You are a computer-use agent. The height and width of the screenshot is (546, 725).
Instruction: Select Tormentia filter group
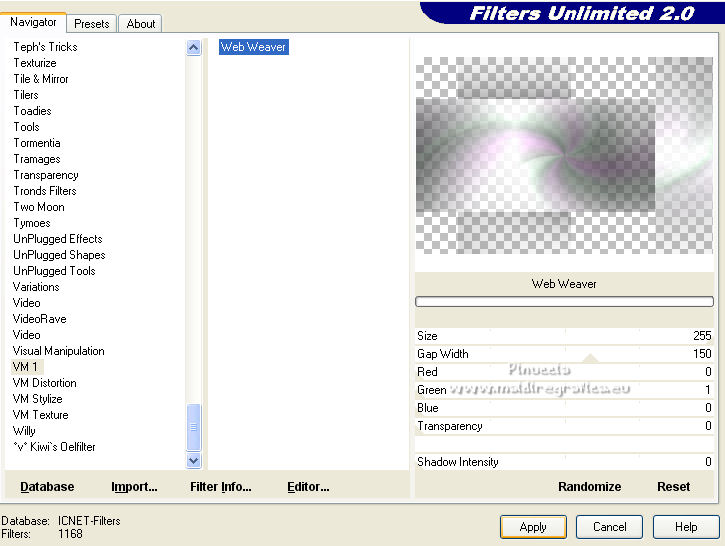[x=37, y=143]
